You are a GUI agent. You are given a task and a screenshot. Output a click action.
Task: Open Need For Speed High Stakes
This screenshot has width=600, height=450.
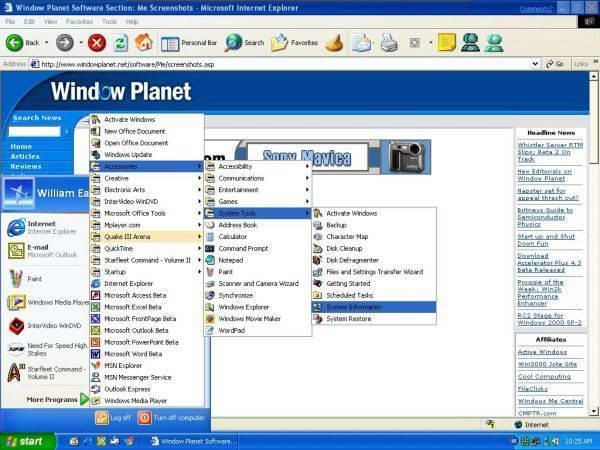click(48, 349)
